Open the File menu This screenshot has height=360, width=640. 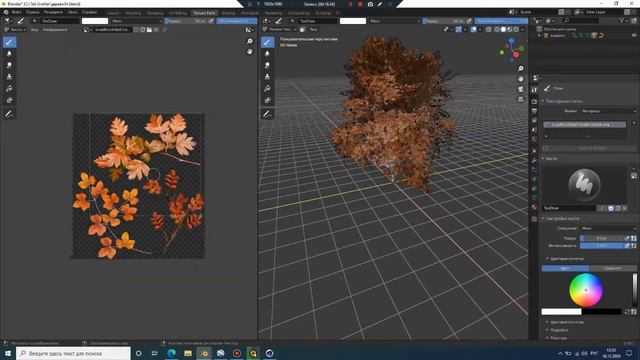pos(16,12)
